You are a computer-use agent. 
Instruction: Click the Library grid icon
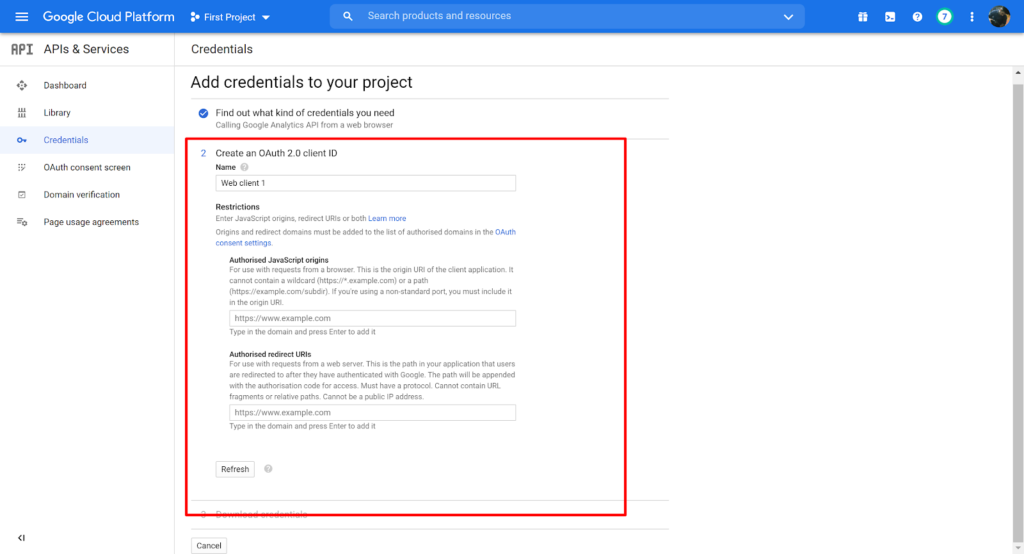[22, 113]
